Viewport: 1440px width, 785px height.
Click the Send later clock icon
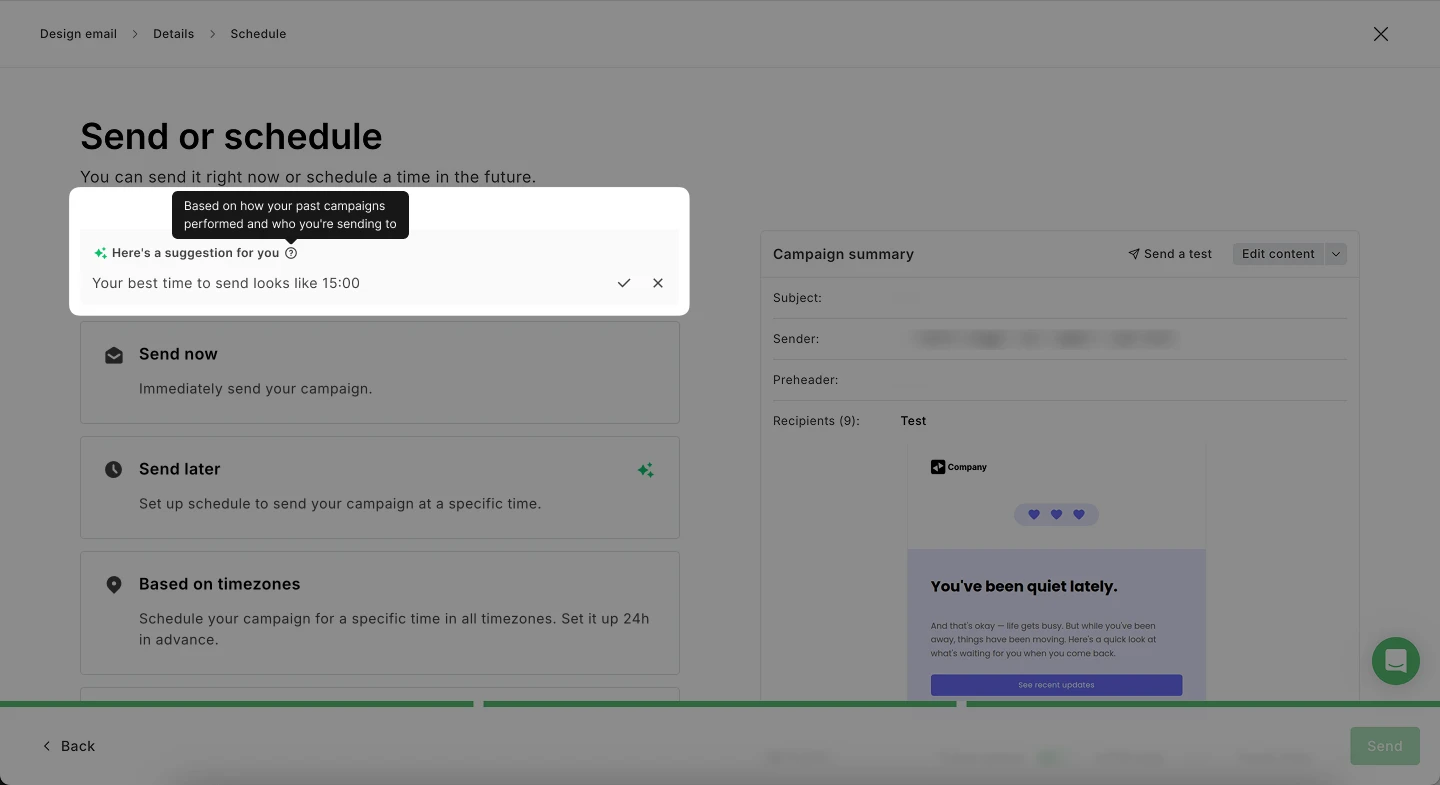(x=114, y=469)
